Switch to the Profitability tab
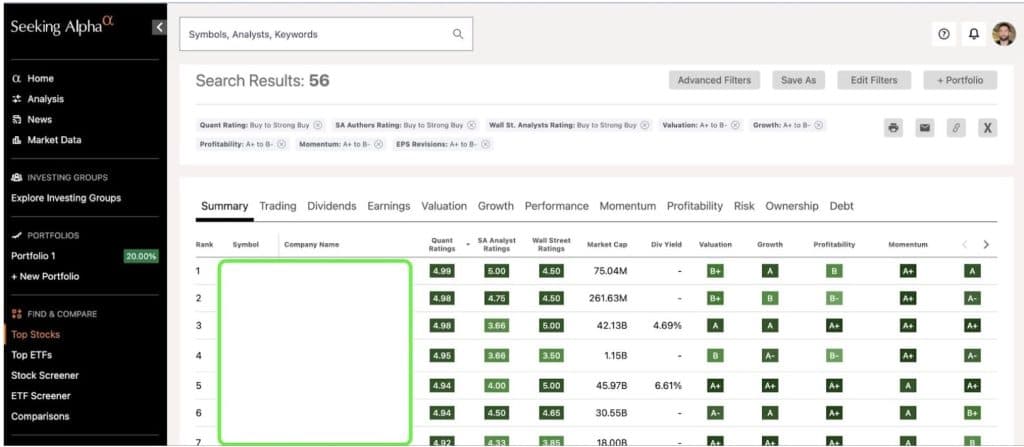Image resolution: width=1024 pixels, height=447 pixels. click(695, 206)
